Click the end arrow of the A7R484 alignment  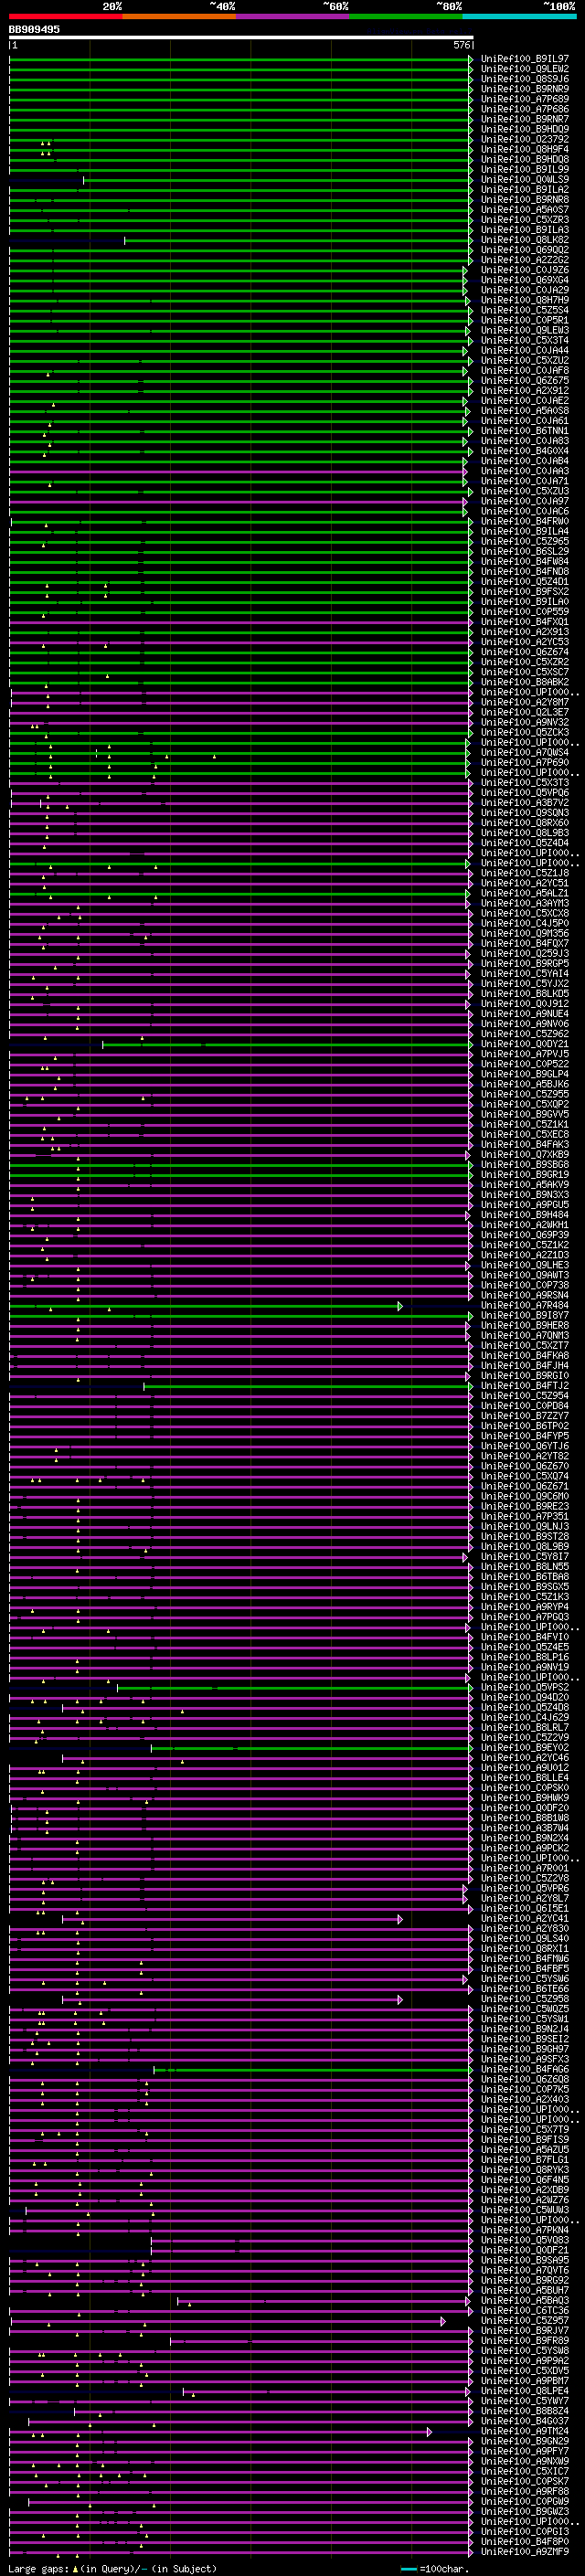coord(400,1306)
